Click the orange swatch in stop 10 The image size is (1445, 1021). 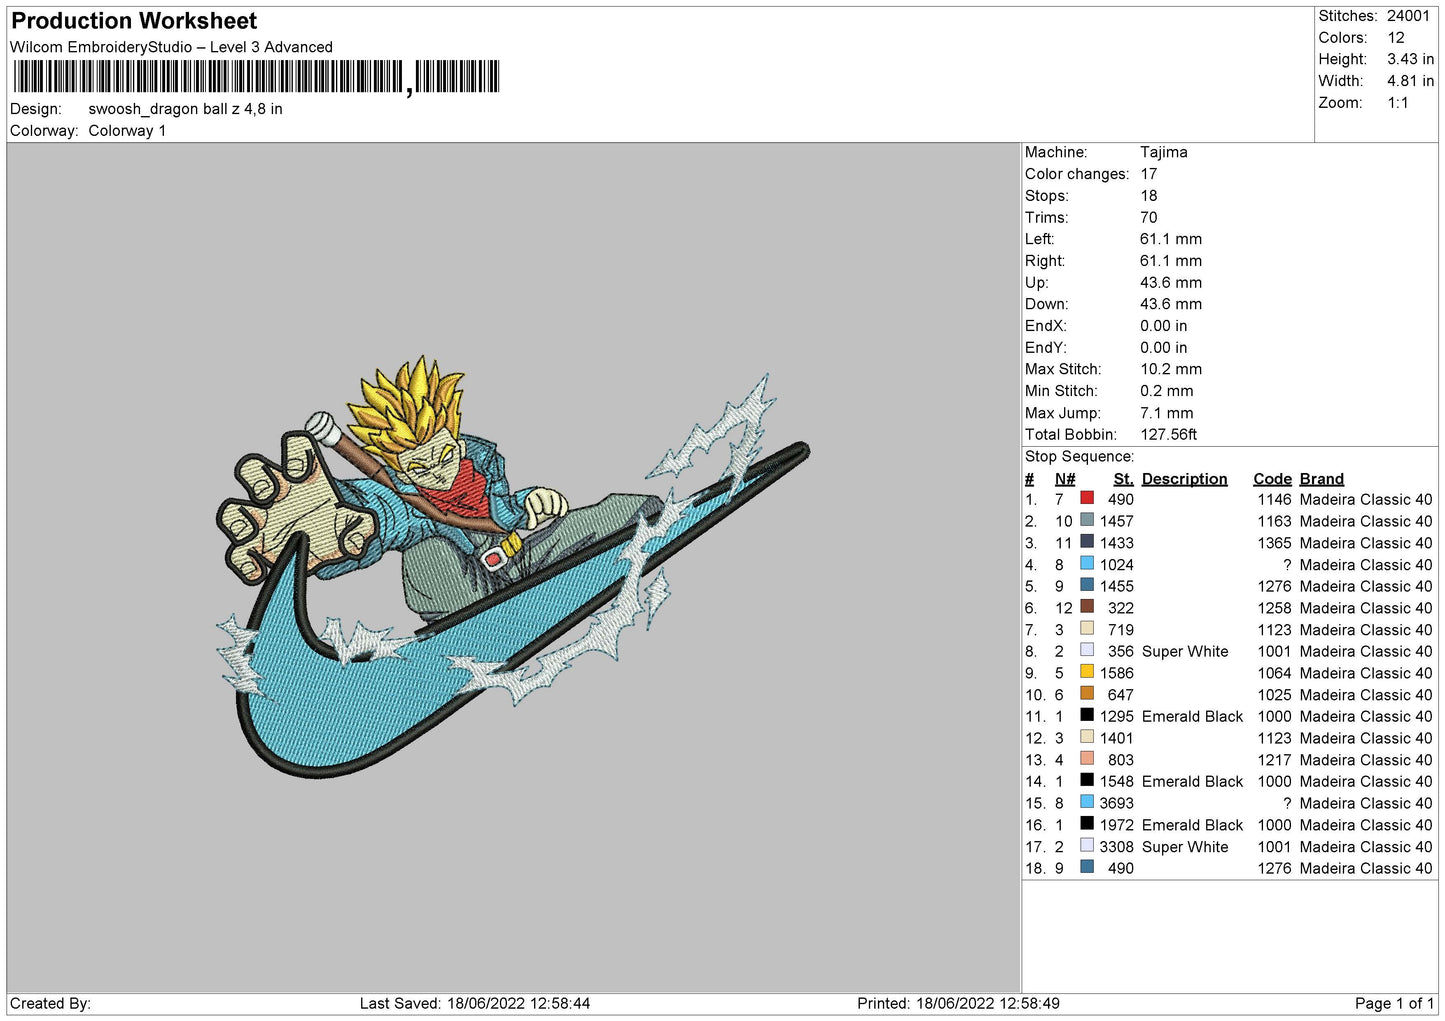1087,694
